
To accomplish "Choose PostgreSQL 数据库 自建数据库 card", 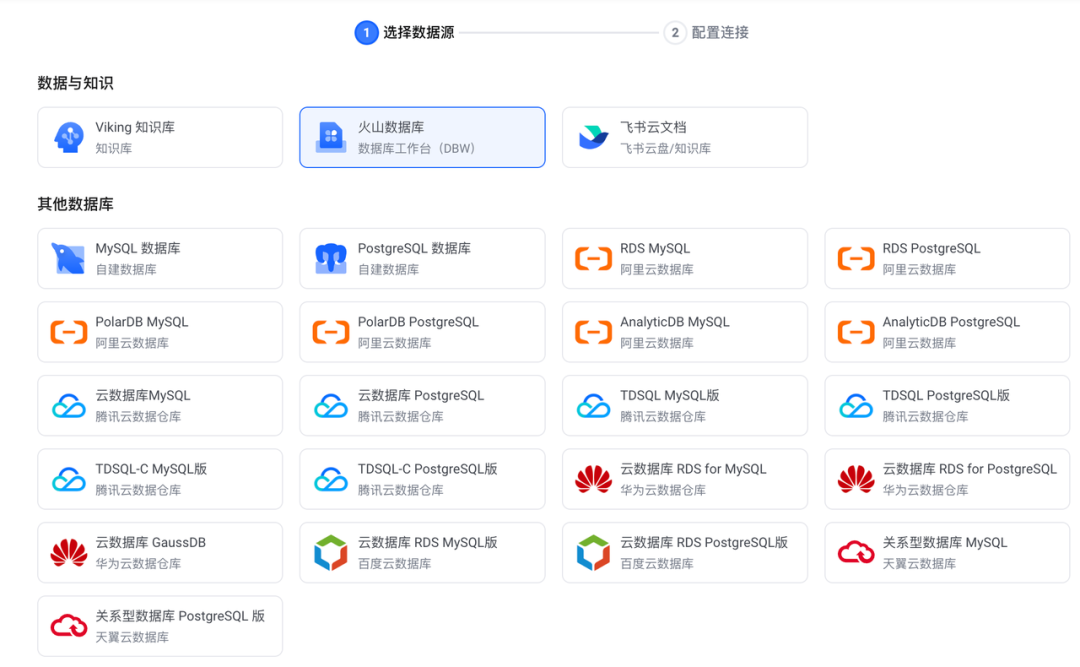I will tap(422, 258).
